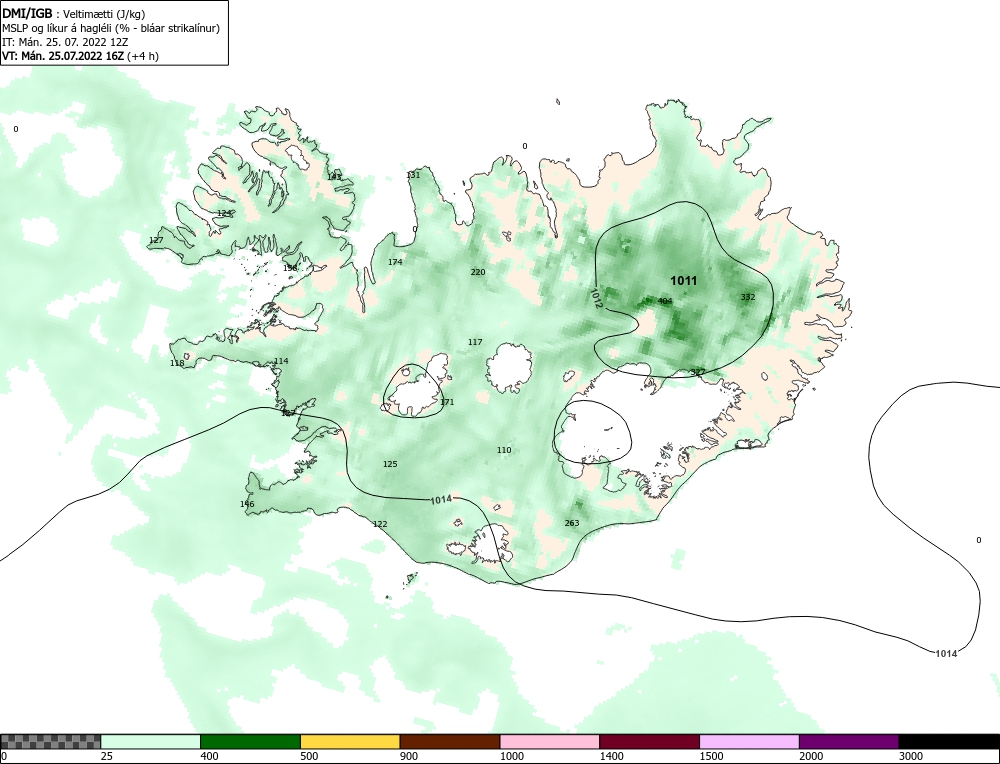This screenshot has width=1000, height=764.
Task: Select the yellow 500–900 legend swatch
Action: click(x=350, y=741)
